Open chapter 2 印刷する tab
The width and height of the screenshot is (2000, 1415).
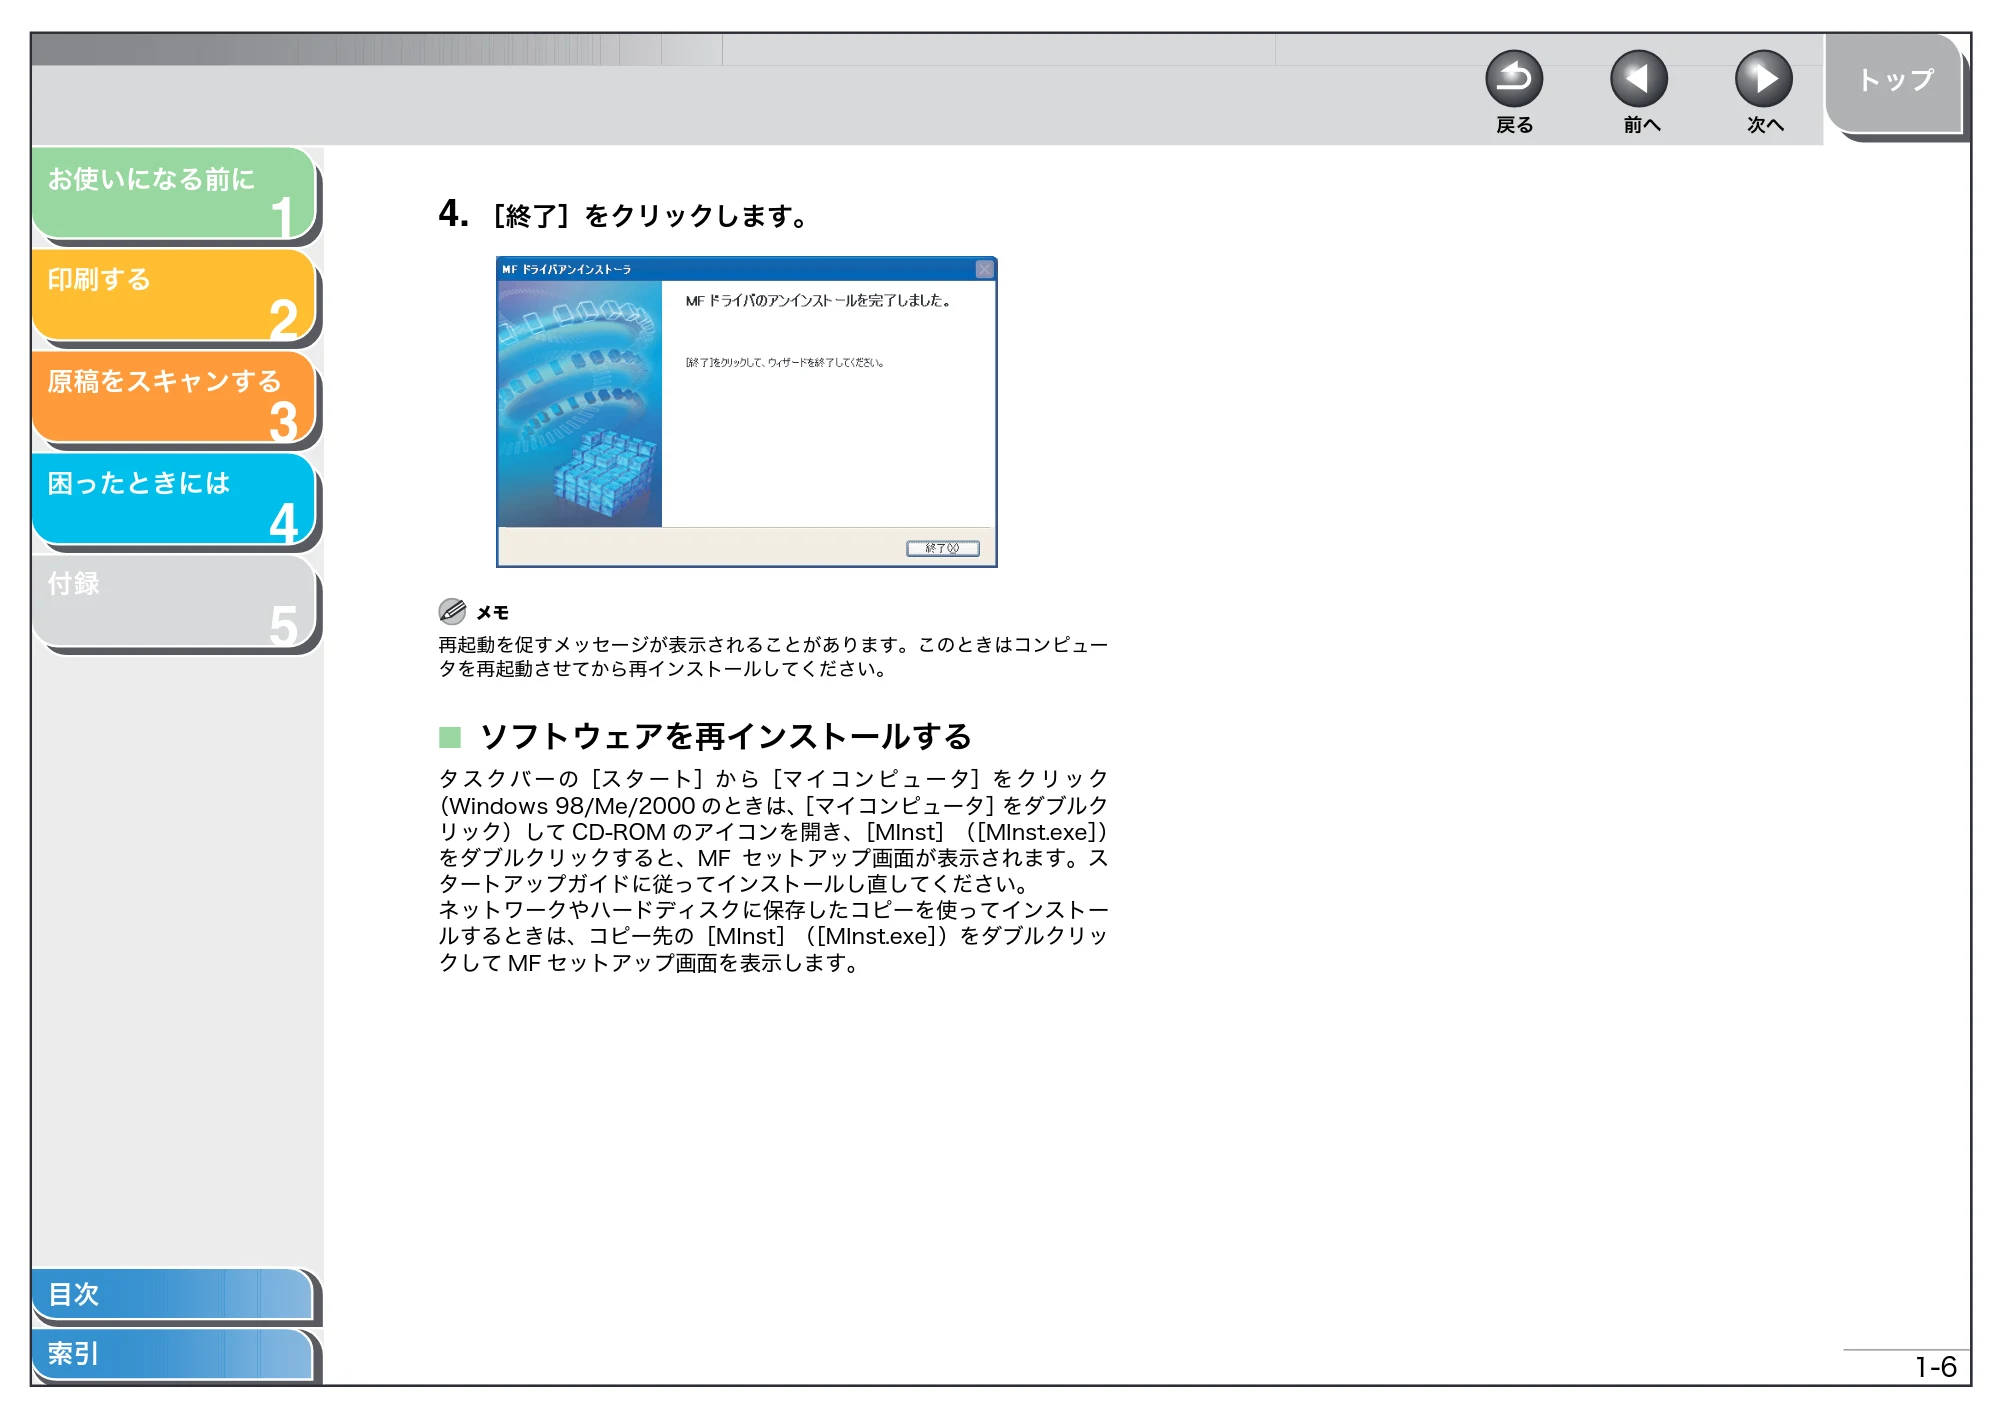click(175, 296)
